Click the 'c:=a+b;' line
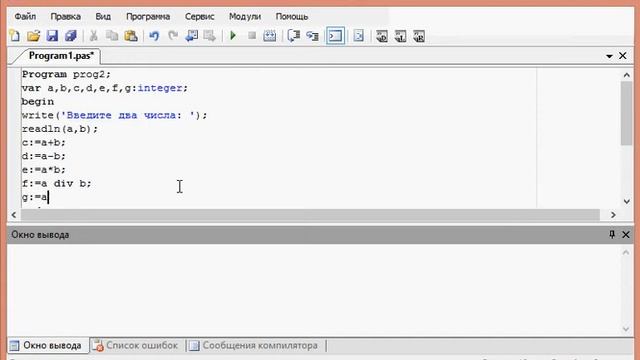Viewport: 640px width, 360px height. [43, 142]
